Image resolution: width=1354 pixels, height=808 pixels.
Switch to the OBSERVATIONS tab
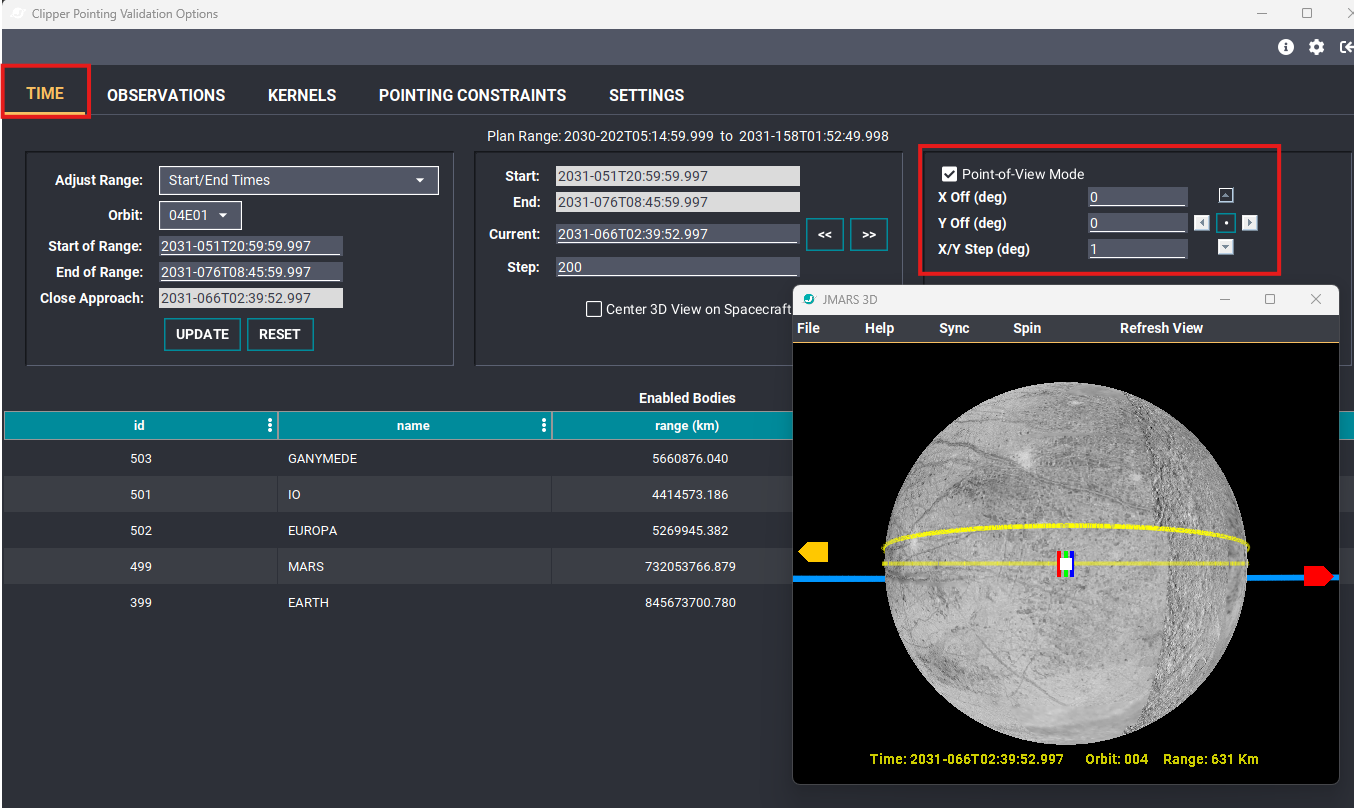tap(166, 95)
